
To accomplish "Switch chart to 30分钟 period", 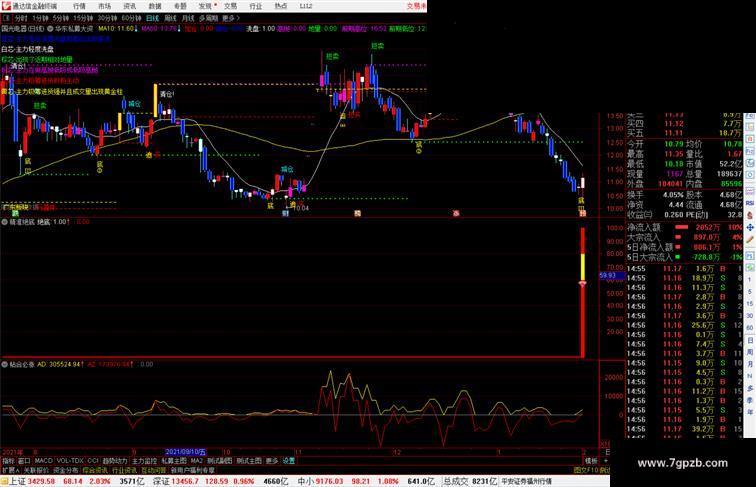I will [107, 18].
